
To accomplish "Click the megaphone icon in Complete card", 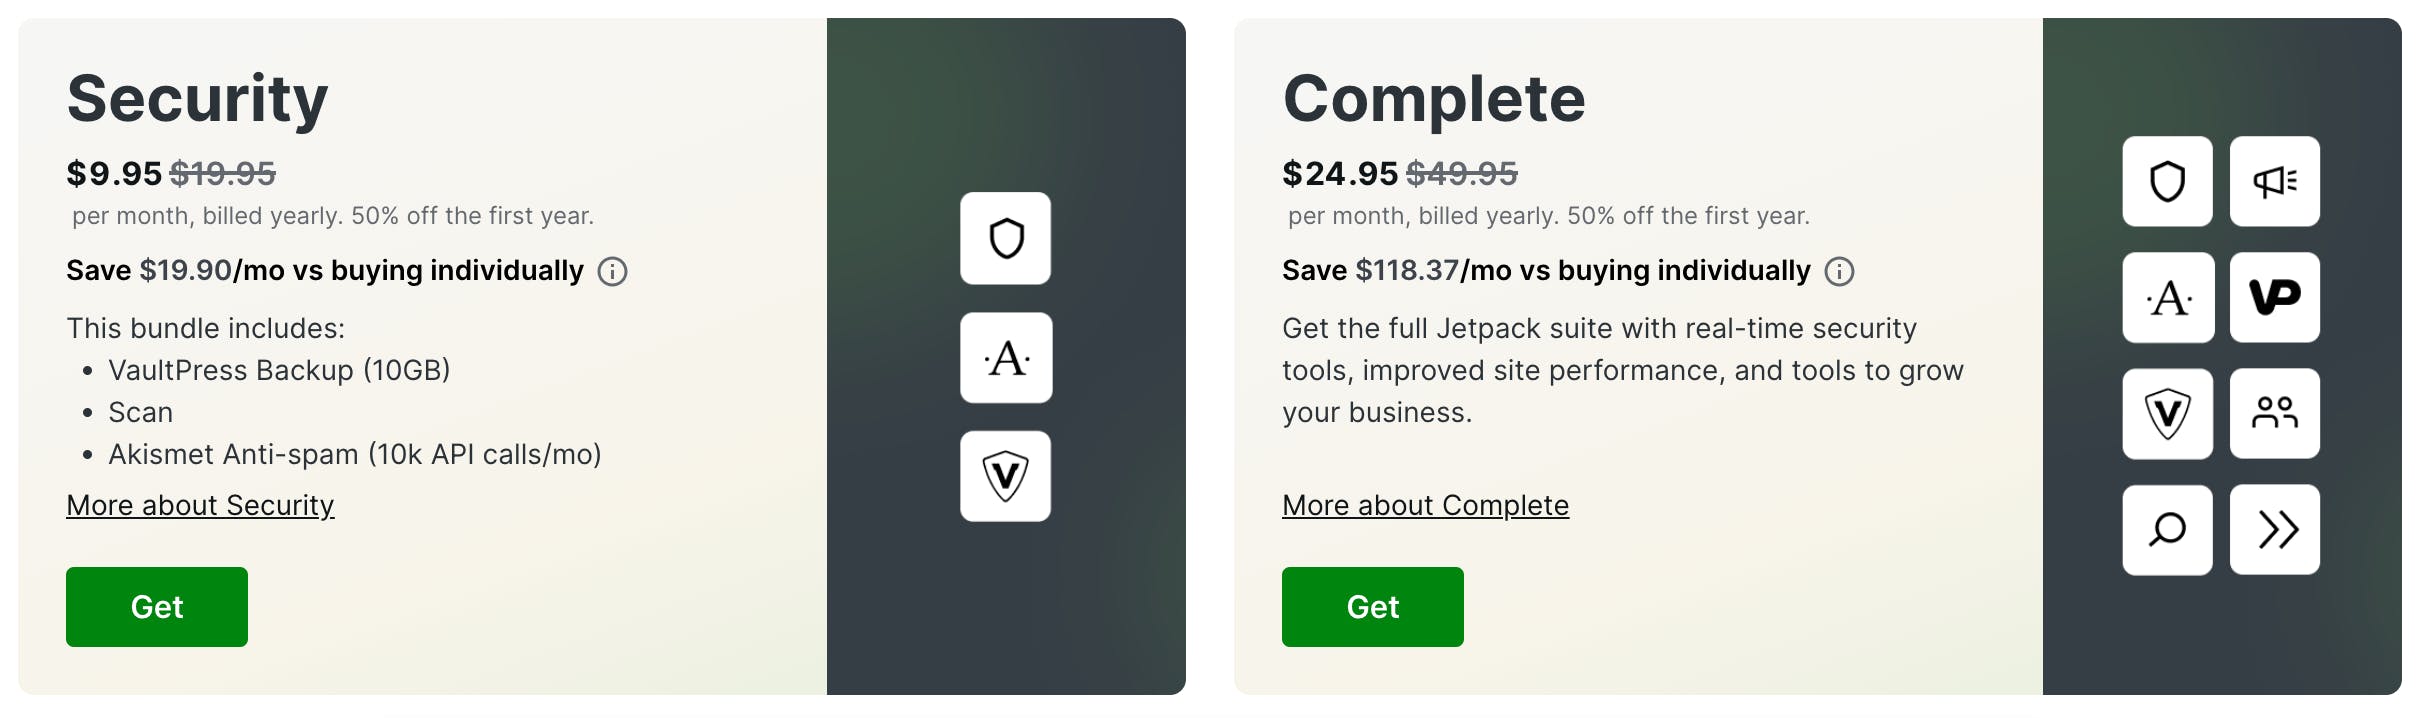I will pos(2274,182).
